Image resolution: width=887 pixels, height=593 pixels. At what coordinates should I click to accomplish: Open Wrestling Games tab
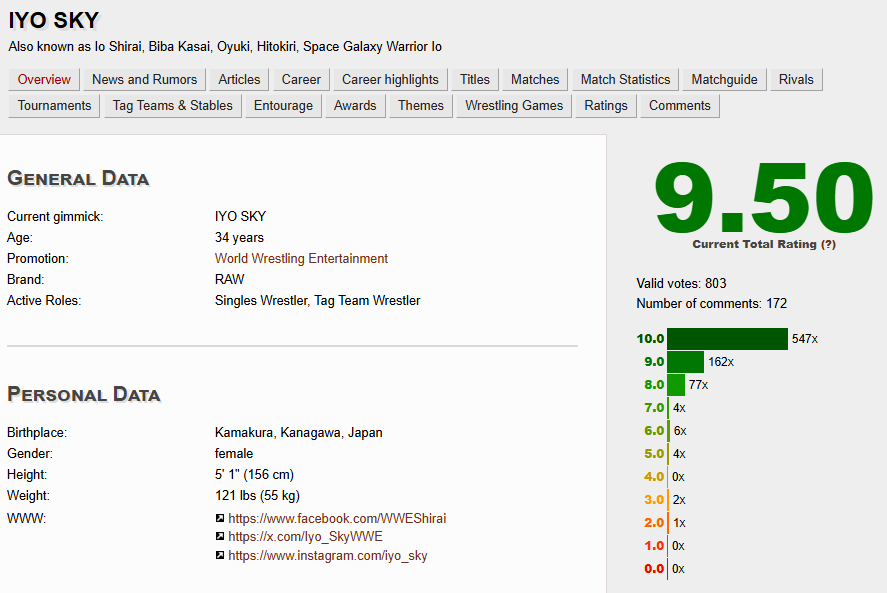[x=514, y=106]
